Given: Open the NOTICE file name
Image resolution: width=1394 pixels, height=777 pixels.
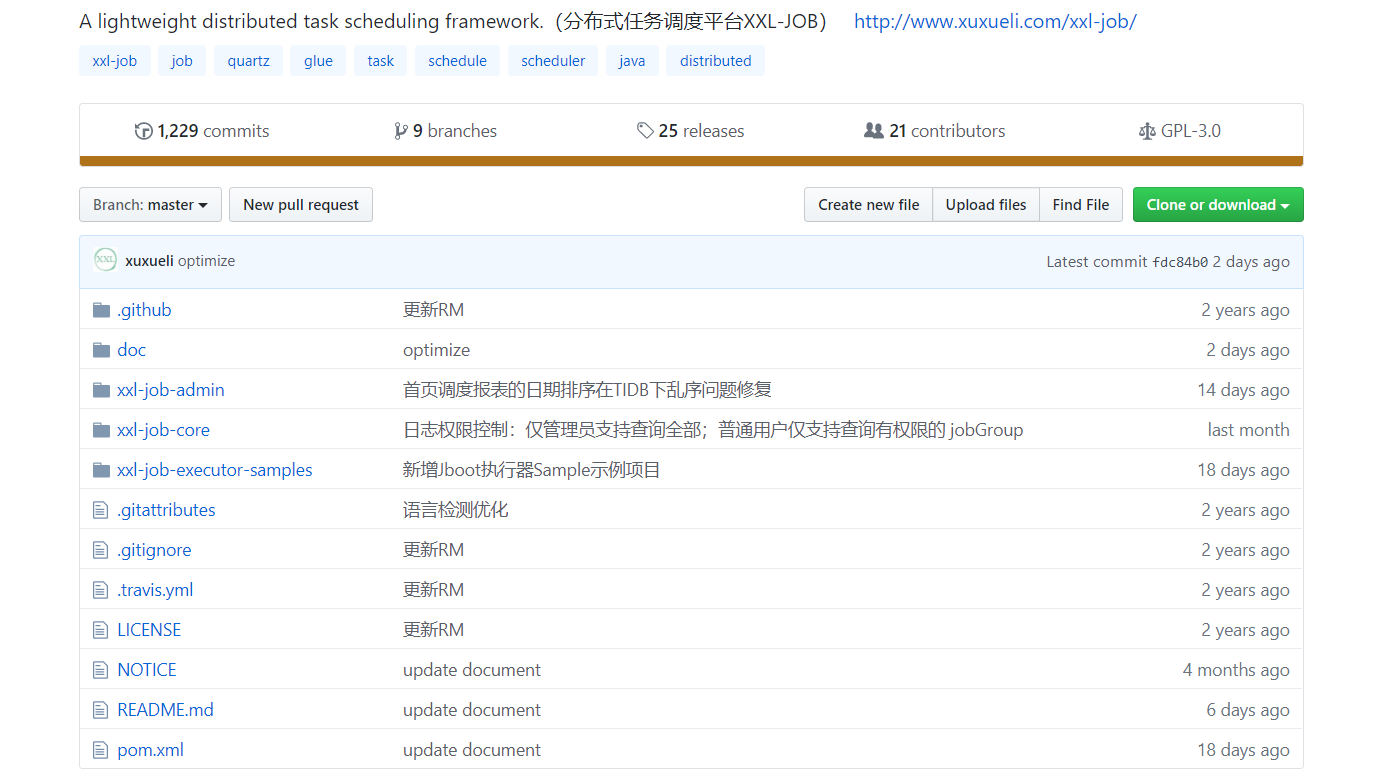Looking at the screenshot, I should click(x=147, y=670).
